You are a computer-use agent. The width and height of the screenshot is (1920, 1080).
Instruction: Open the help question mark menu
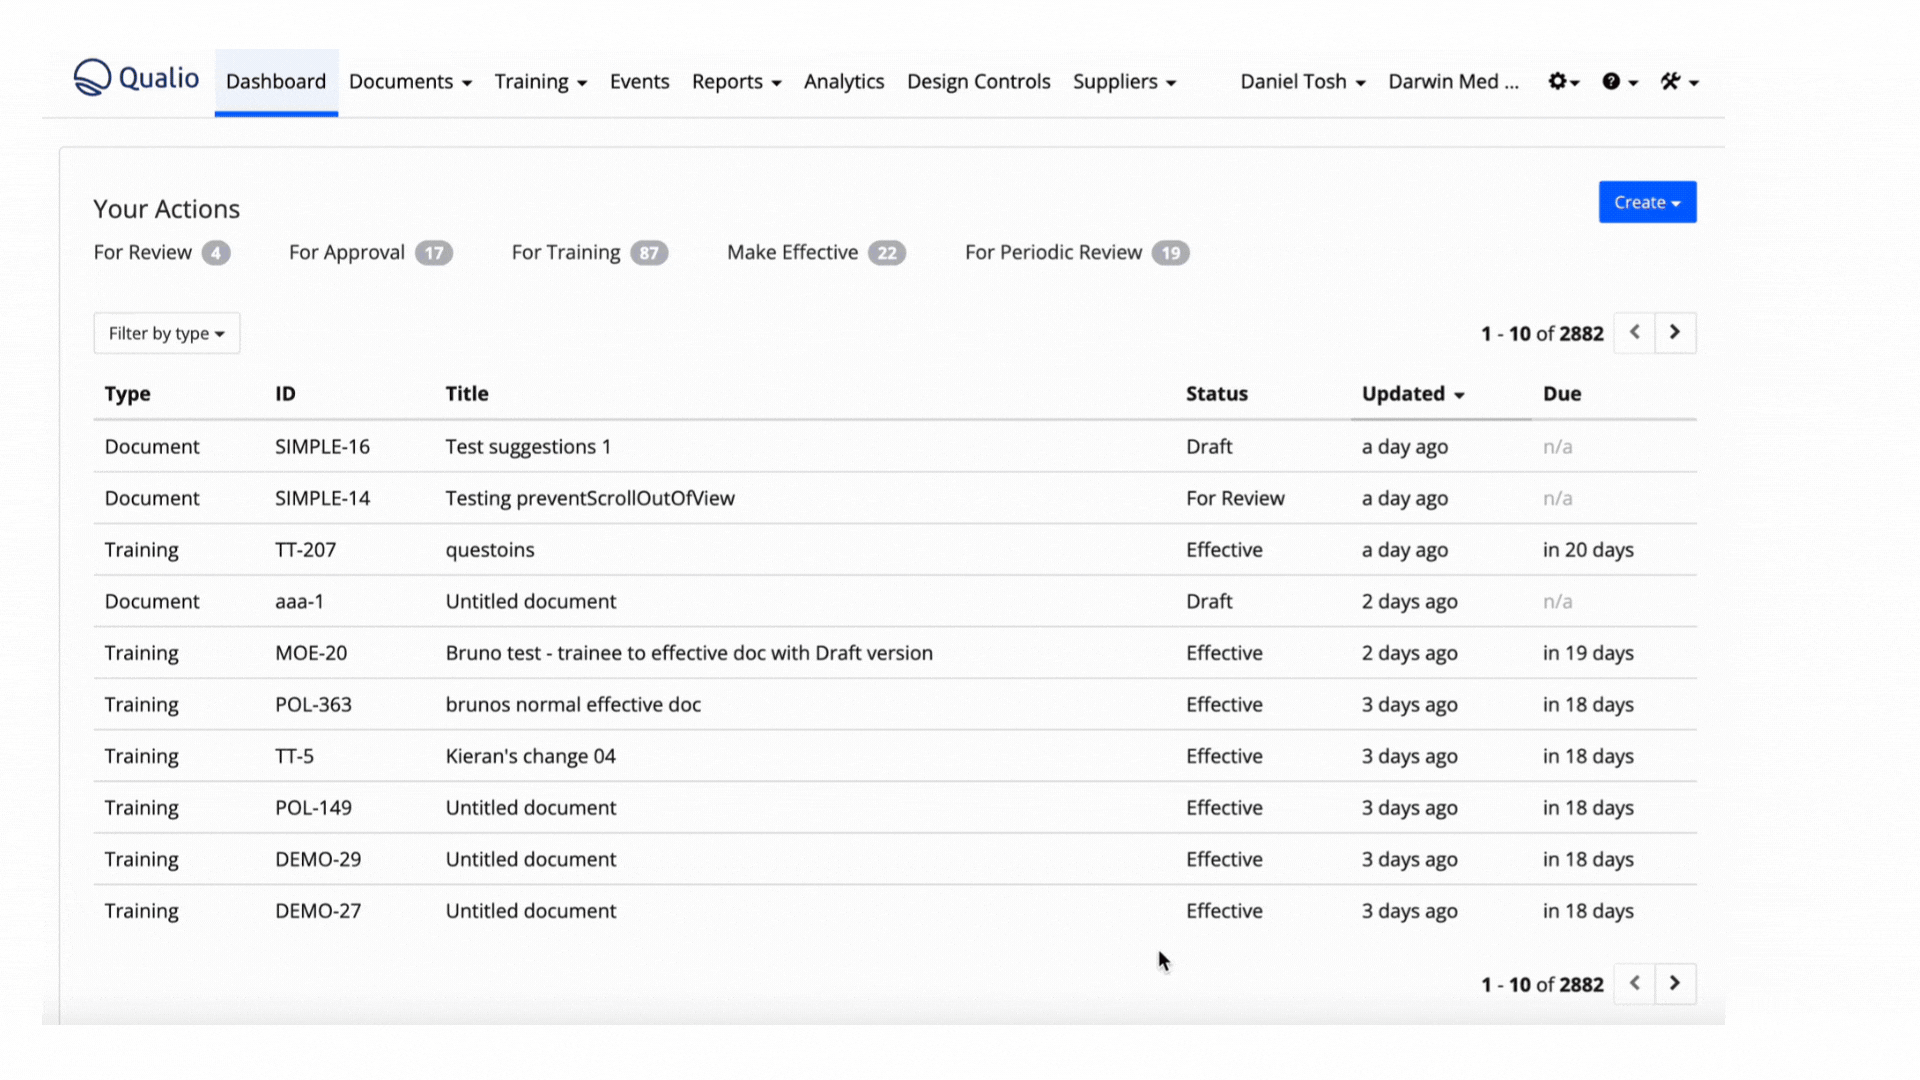(1619, 82)
